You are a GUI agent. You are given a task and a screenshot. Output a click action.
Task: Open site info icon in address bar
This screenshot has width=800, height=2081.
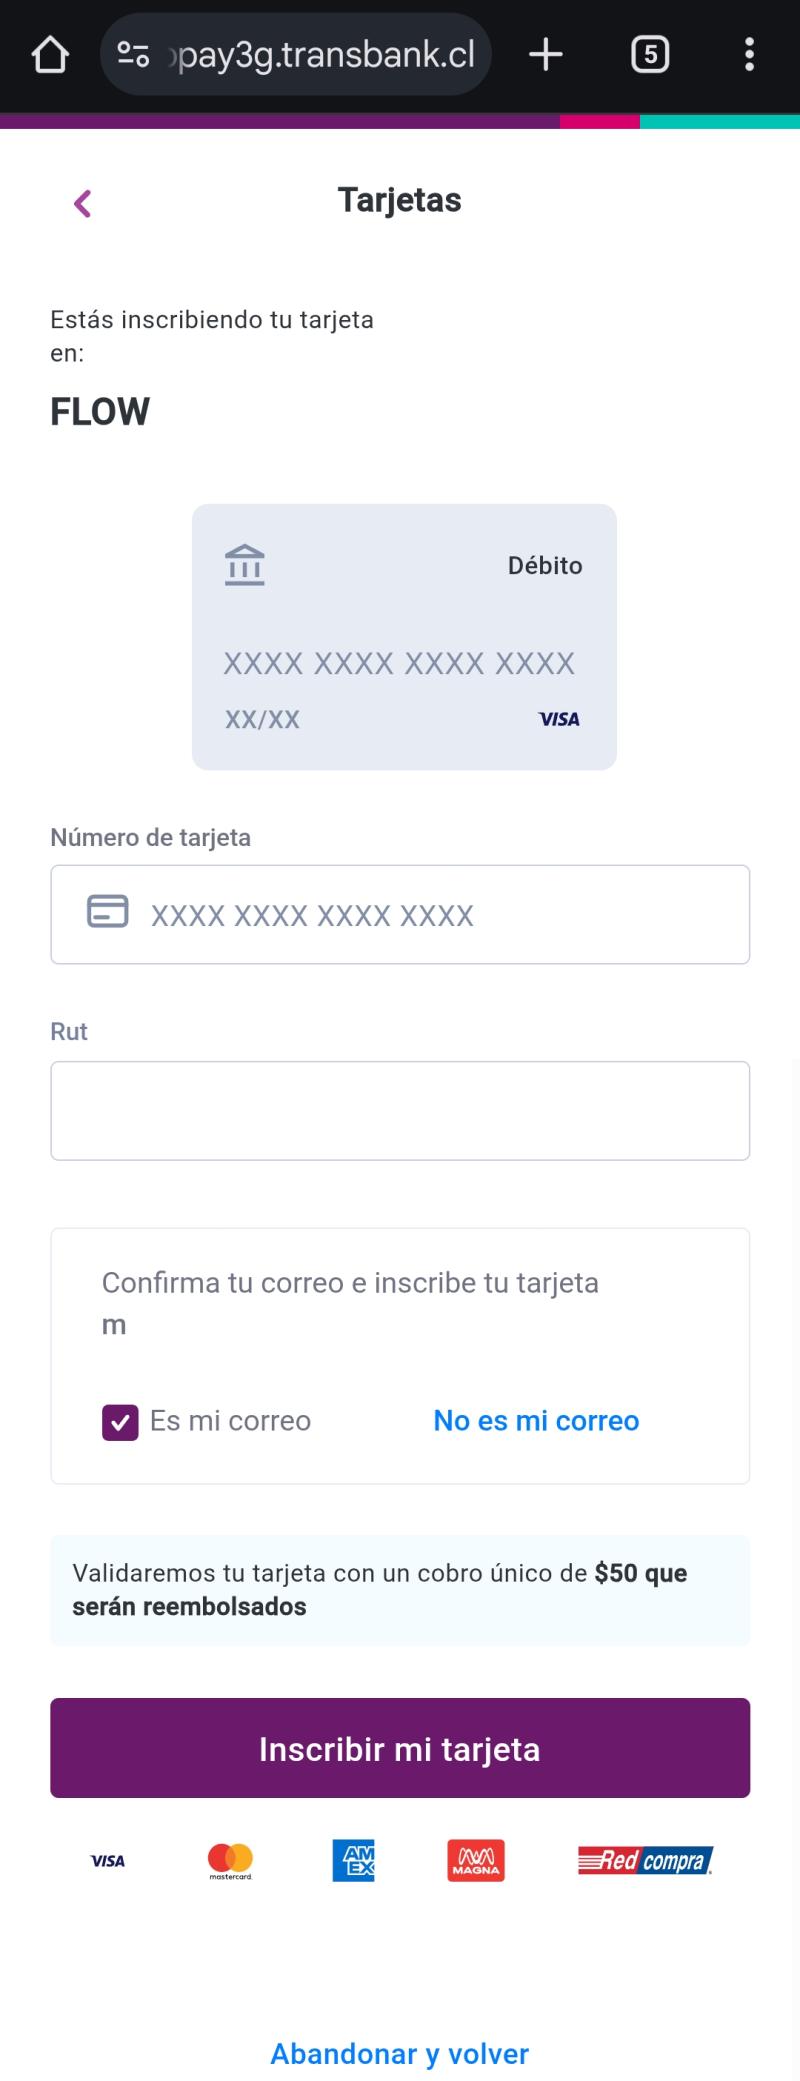(133, 55)
